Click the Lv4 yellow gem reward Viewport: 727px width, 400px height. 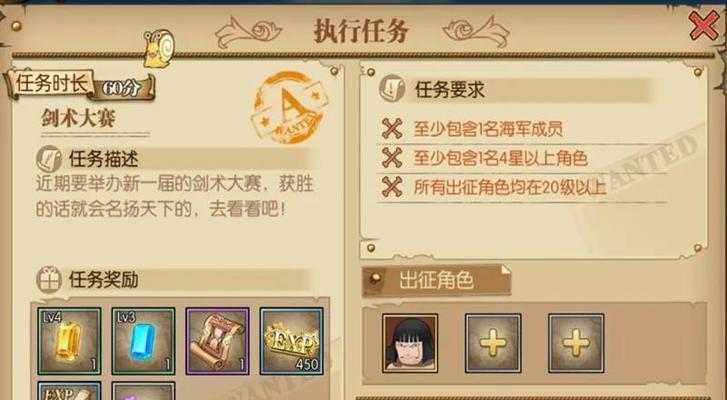[69, 341]
